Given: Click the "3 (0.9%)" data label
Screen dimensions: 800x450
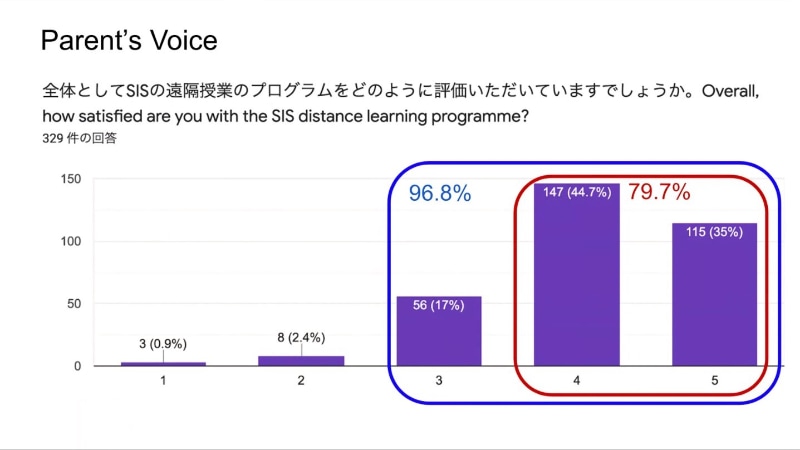Looking at the screenshot, I should click(163, 344).
